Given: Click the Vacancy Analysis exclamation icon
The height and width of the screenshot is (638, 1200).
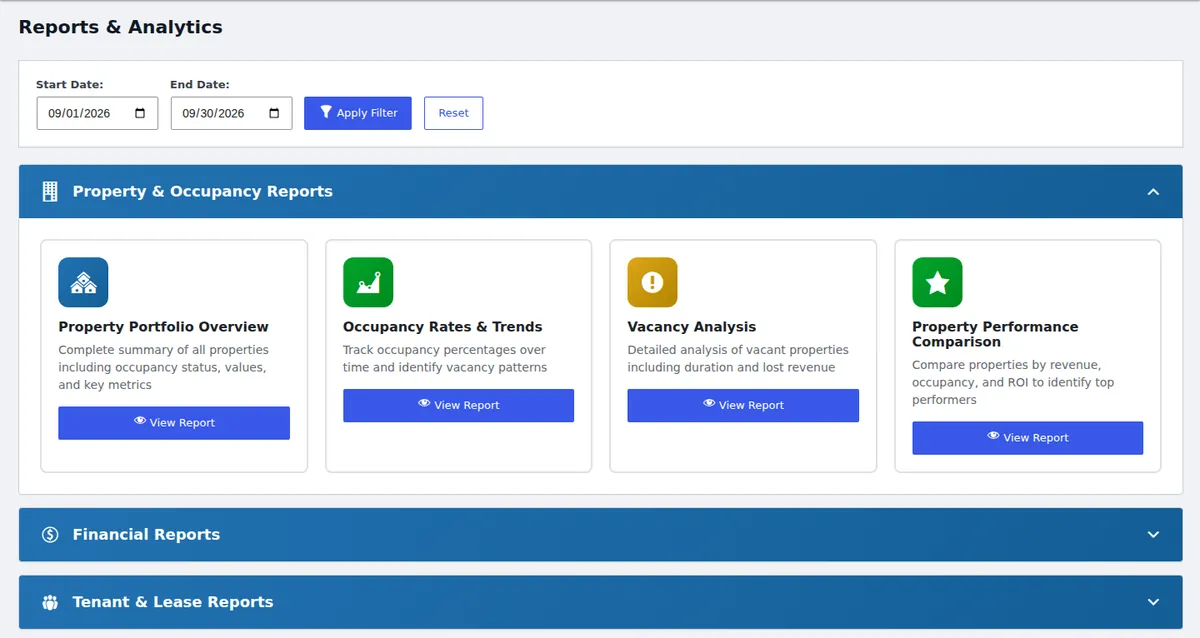Looking at the screenshot, I should 652,282.
